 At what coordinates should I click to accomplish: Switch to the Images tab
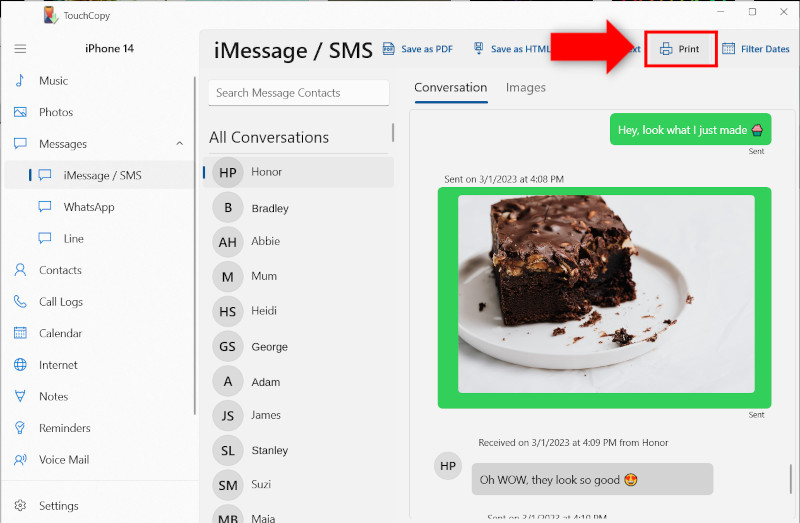pyautogui.click(x=526, y=88)
